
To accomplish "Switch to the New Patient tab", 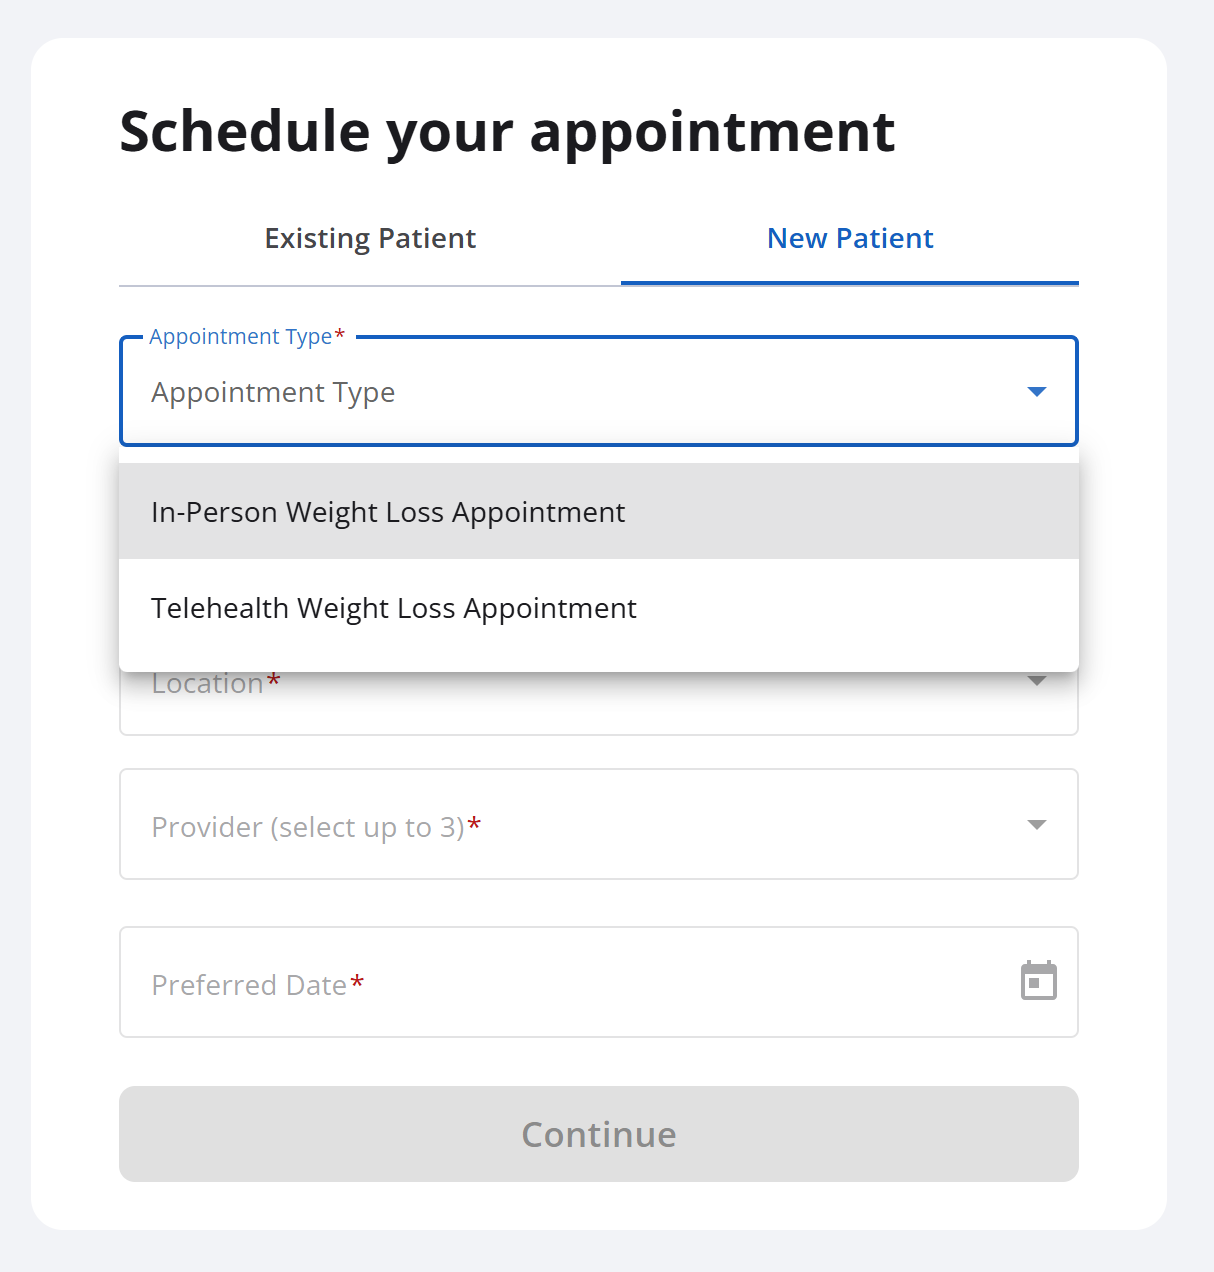I will (850, 238).
